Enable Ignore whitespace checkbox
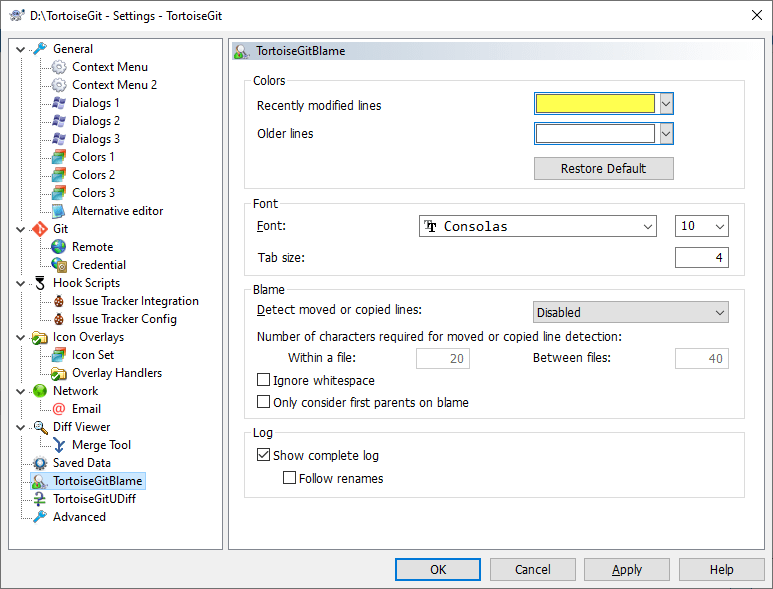Image resolution: width=773 pixels, height=589 pixels. pyautogui.click(x=264, y=380)
